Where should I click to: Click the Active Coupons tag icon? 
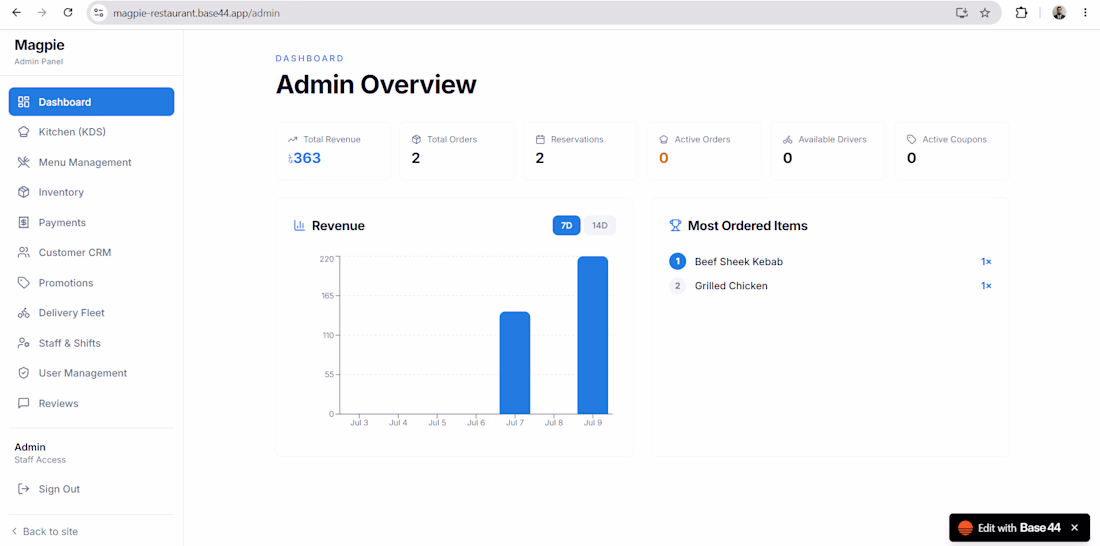[x=911, y=140]
